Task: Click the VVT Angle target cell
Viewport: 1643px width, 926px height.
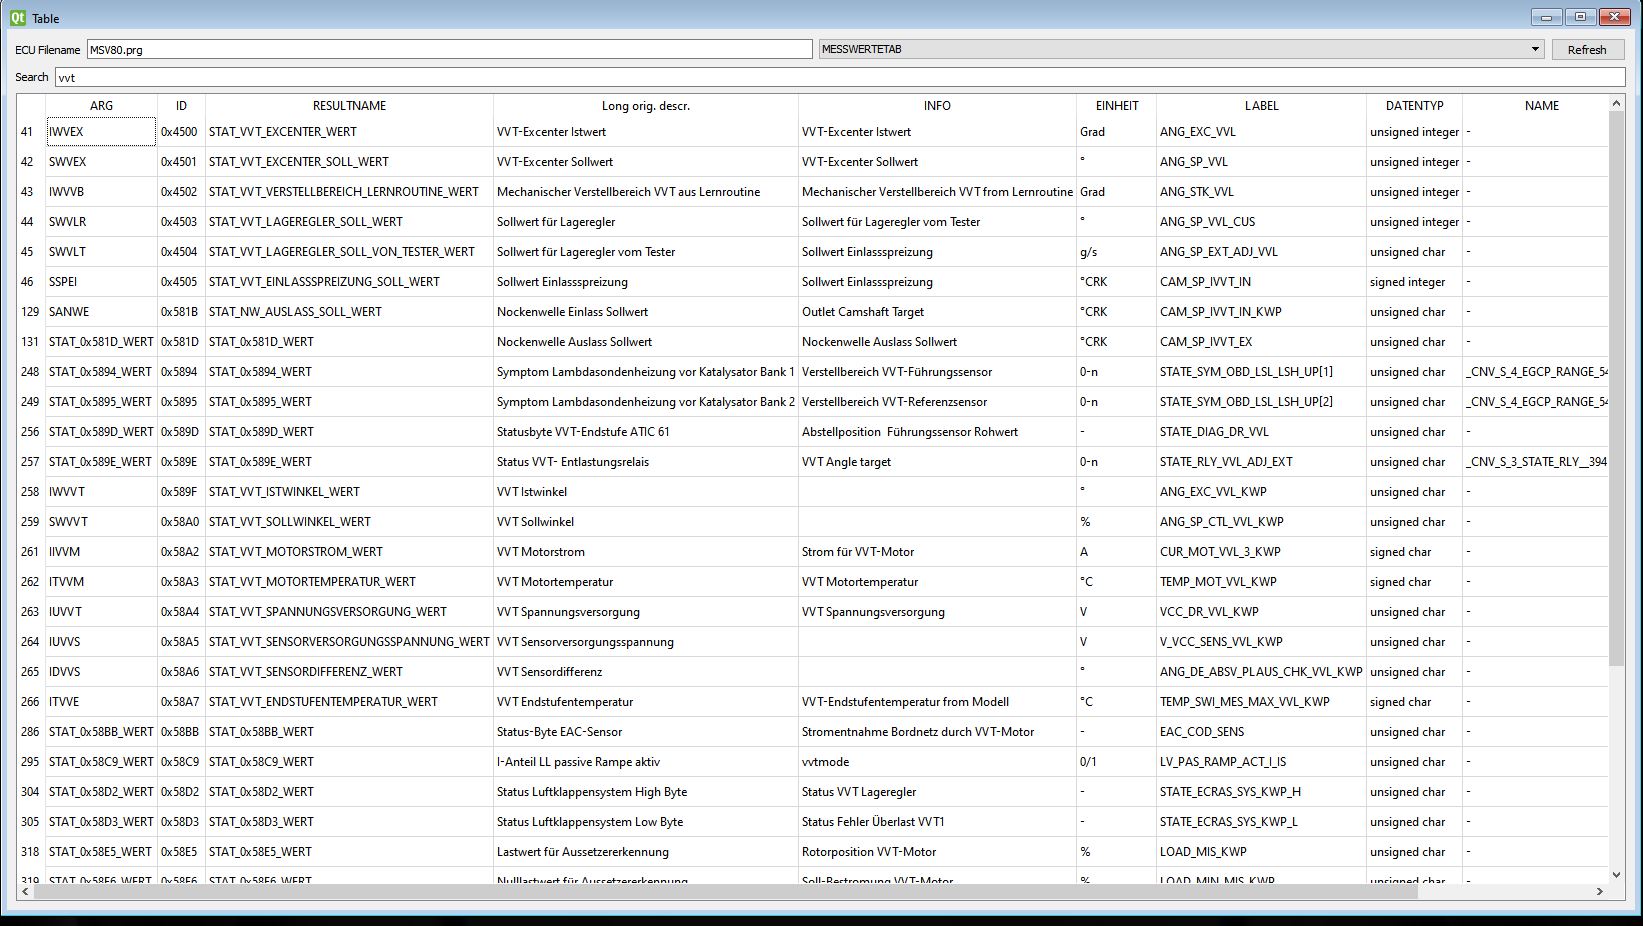Action: pos(937,462)
